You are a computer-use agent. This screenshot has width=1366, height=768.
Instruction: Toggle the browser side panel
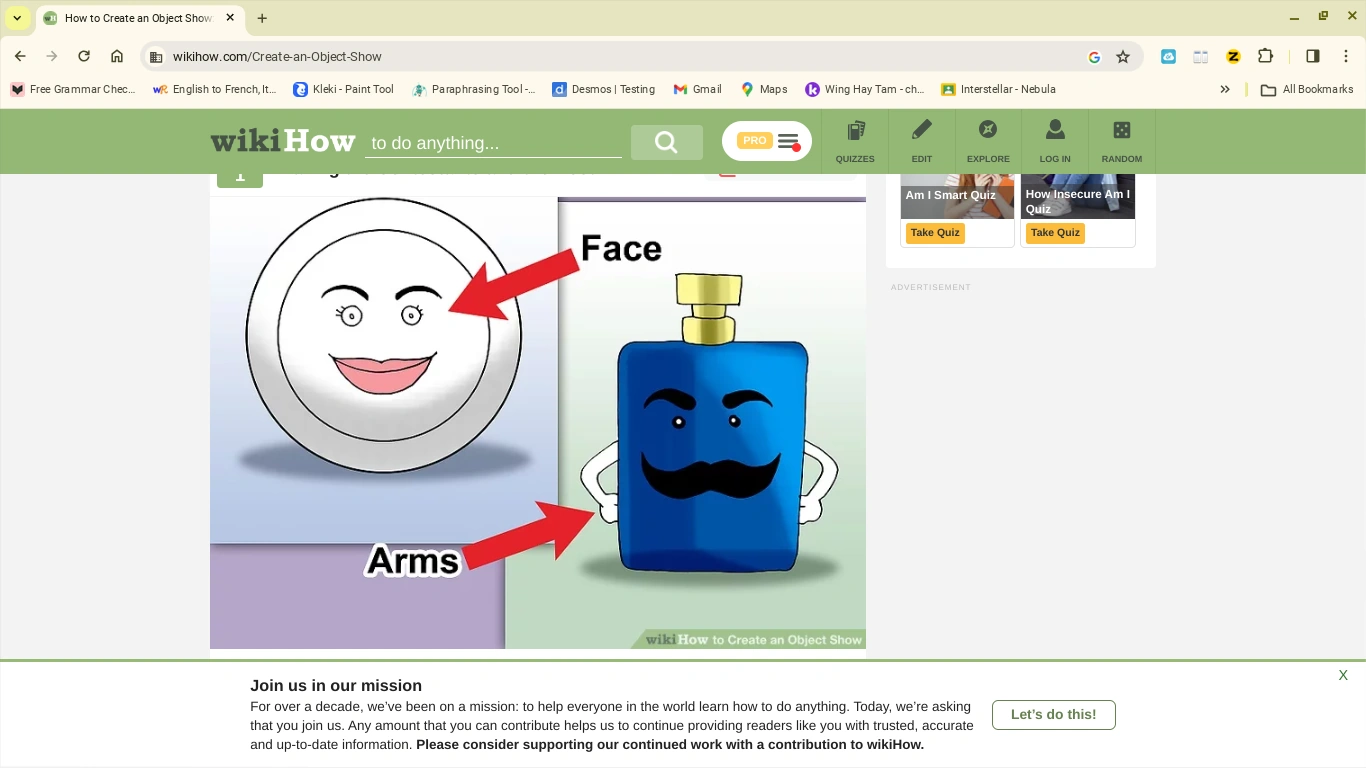[x=1313, y=57]
